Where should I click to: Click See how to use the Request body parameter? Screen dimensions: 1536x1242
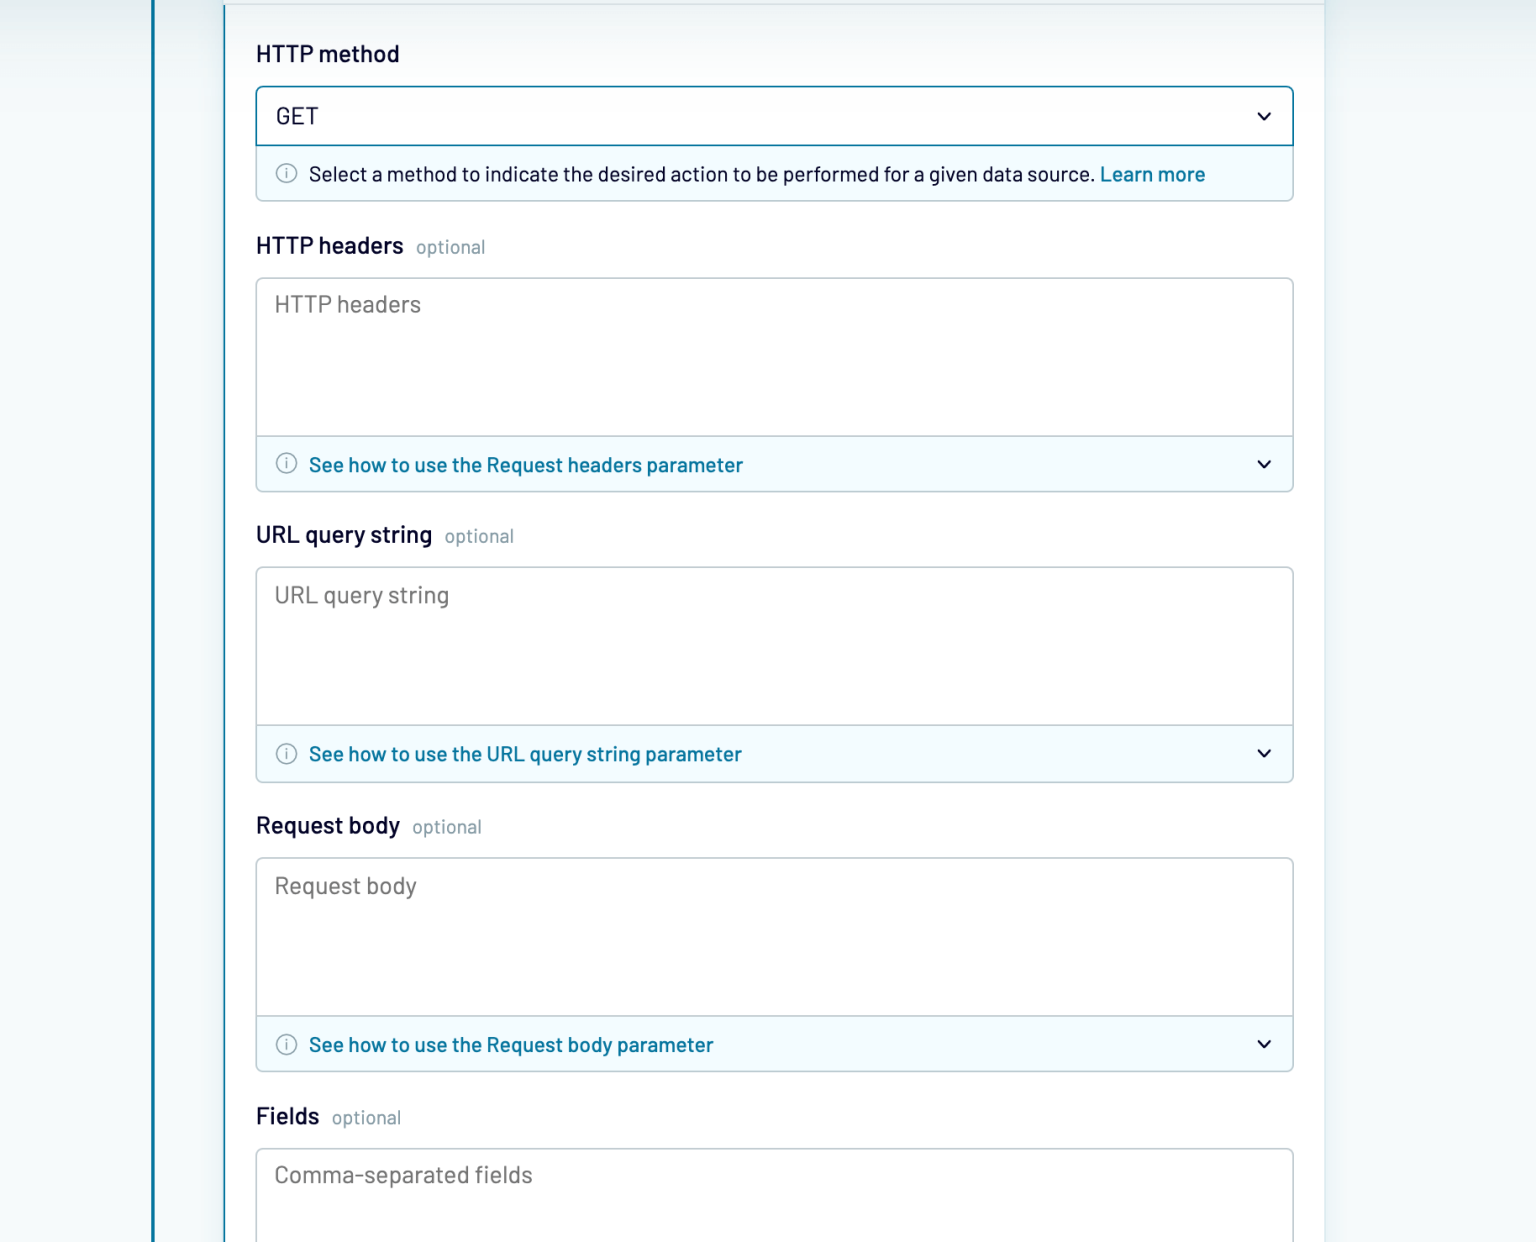[x=511, y=1044]
